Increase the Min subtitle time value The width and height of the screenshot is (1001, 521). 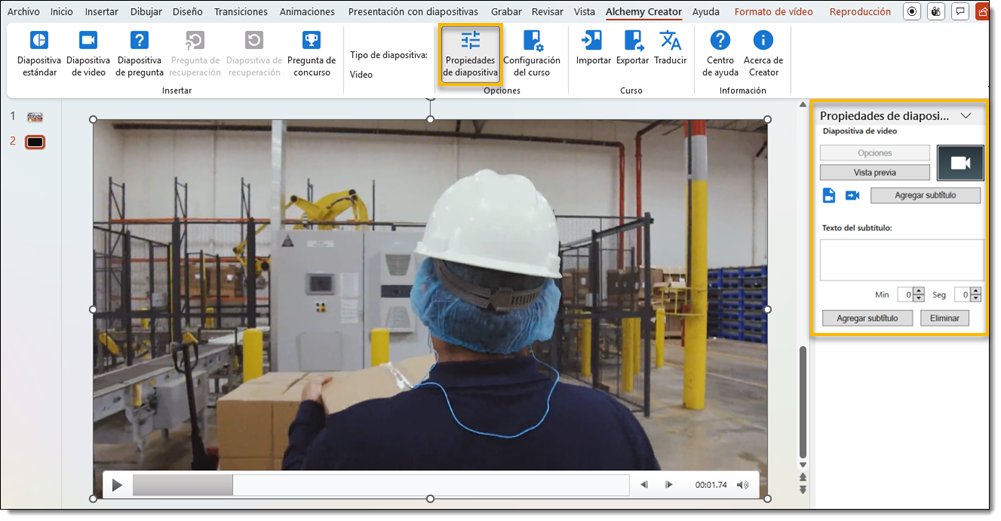point(919,290)
